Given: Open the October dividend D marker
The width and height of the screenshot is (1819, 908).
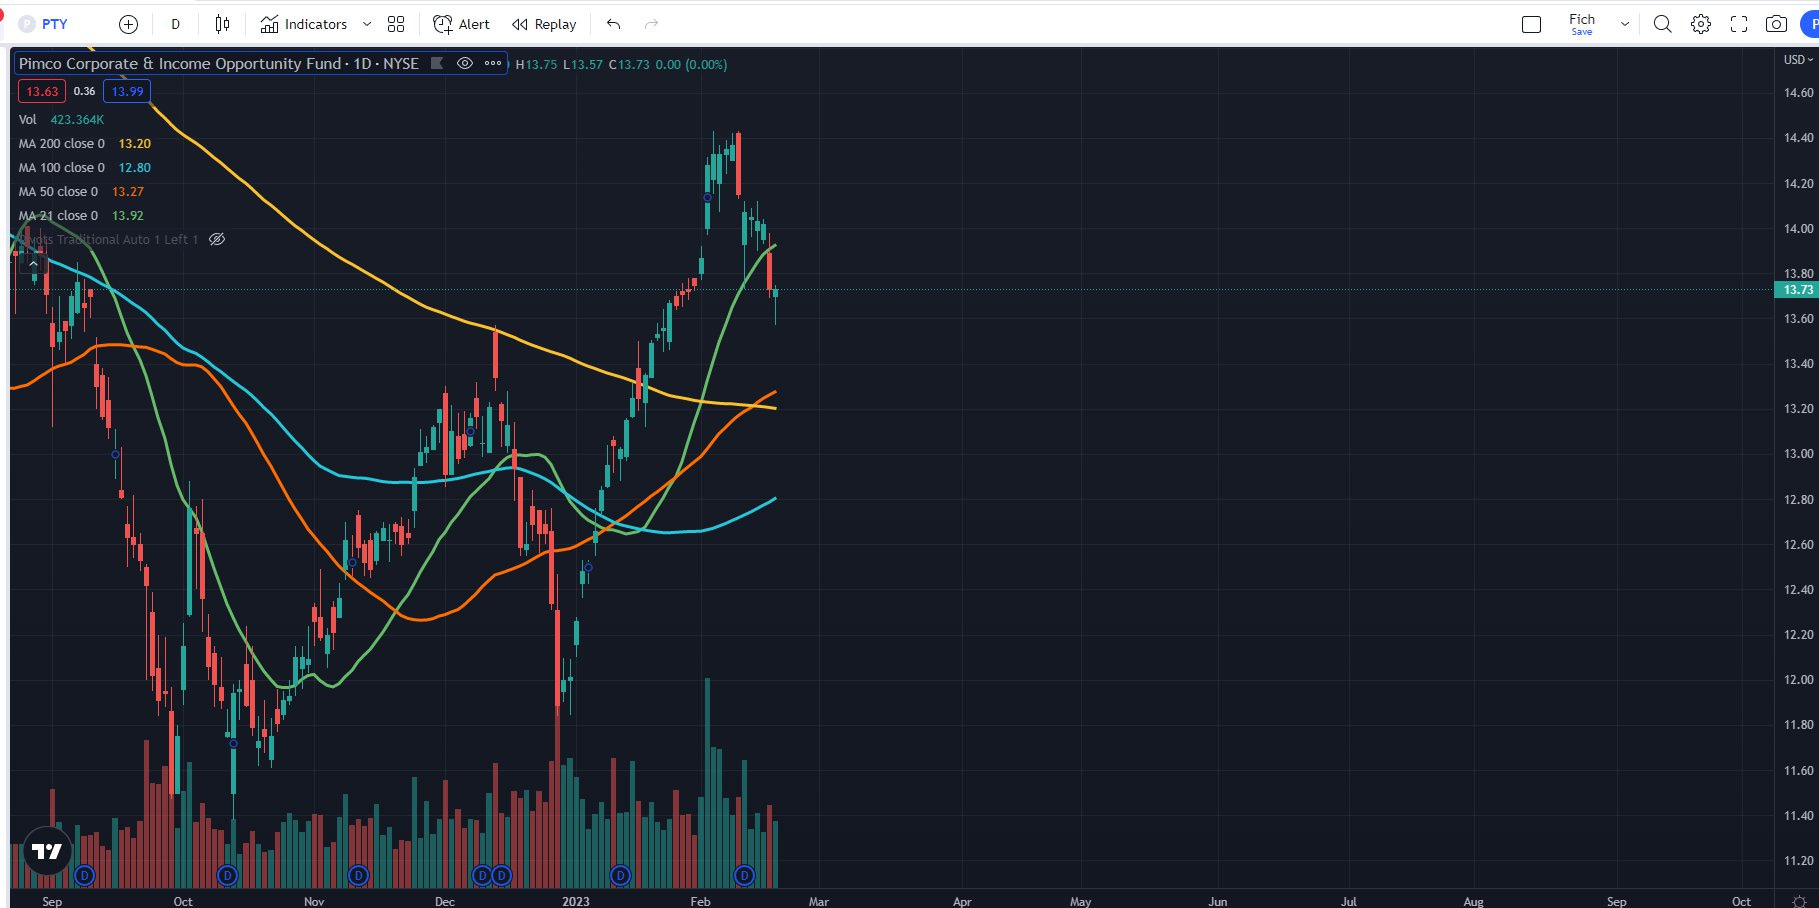Looking at the screenshot, I should pyautogui.click(x=227, y=876).
